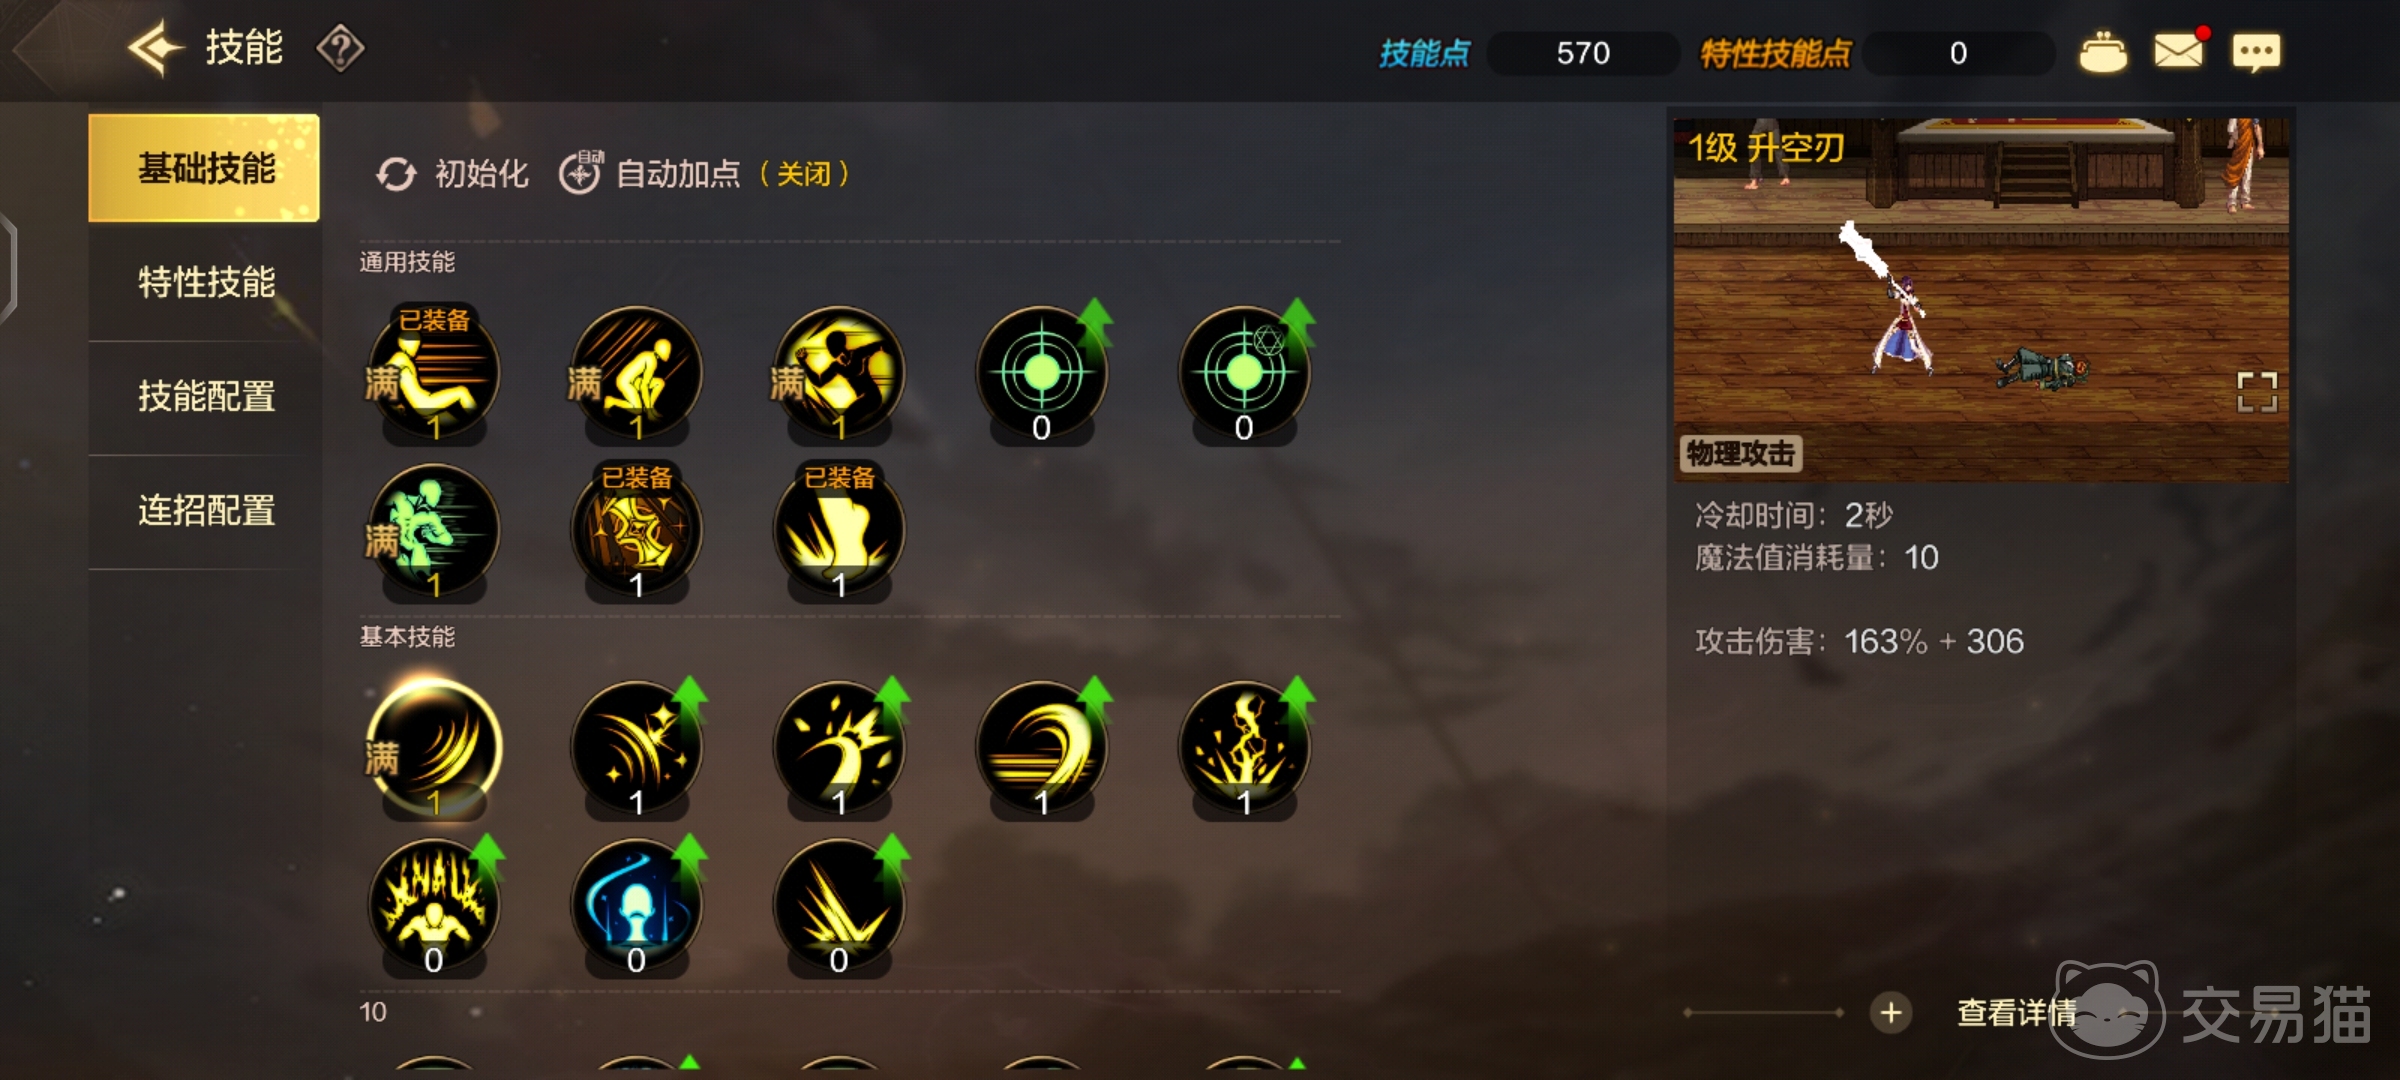Click the back arrow beside 技能
Image resolution: width=2400 pixels, height=1080 pixels.
[x=156, y=48]
